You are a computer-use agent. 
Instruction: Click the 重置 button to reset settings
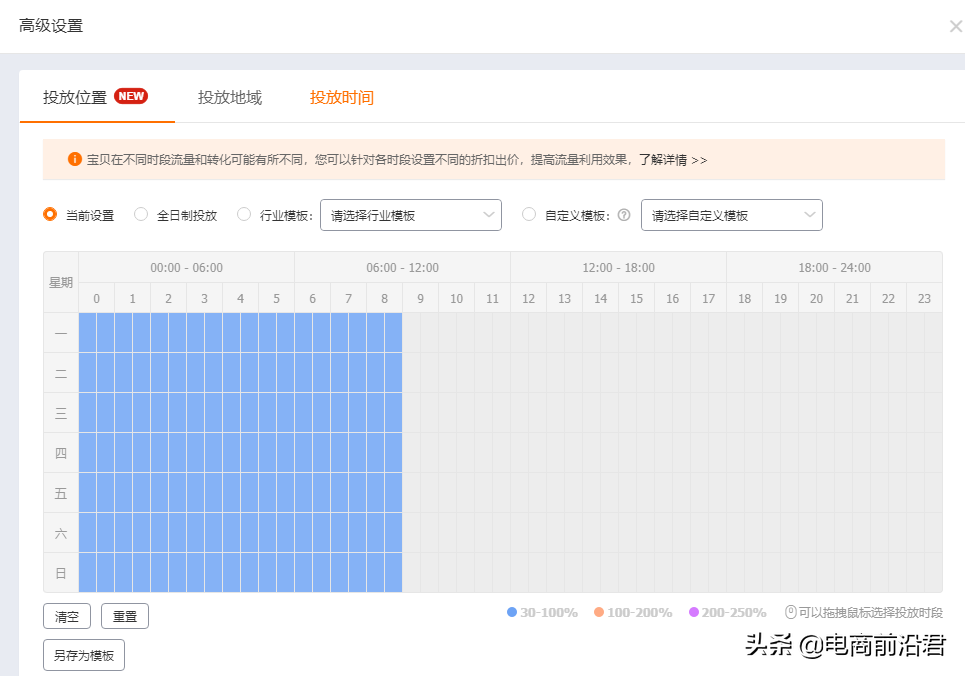124,616
